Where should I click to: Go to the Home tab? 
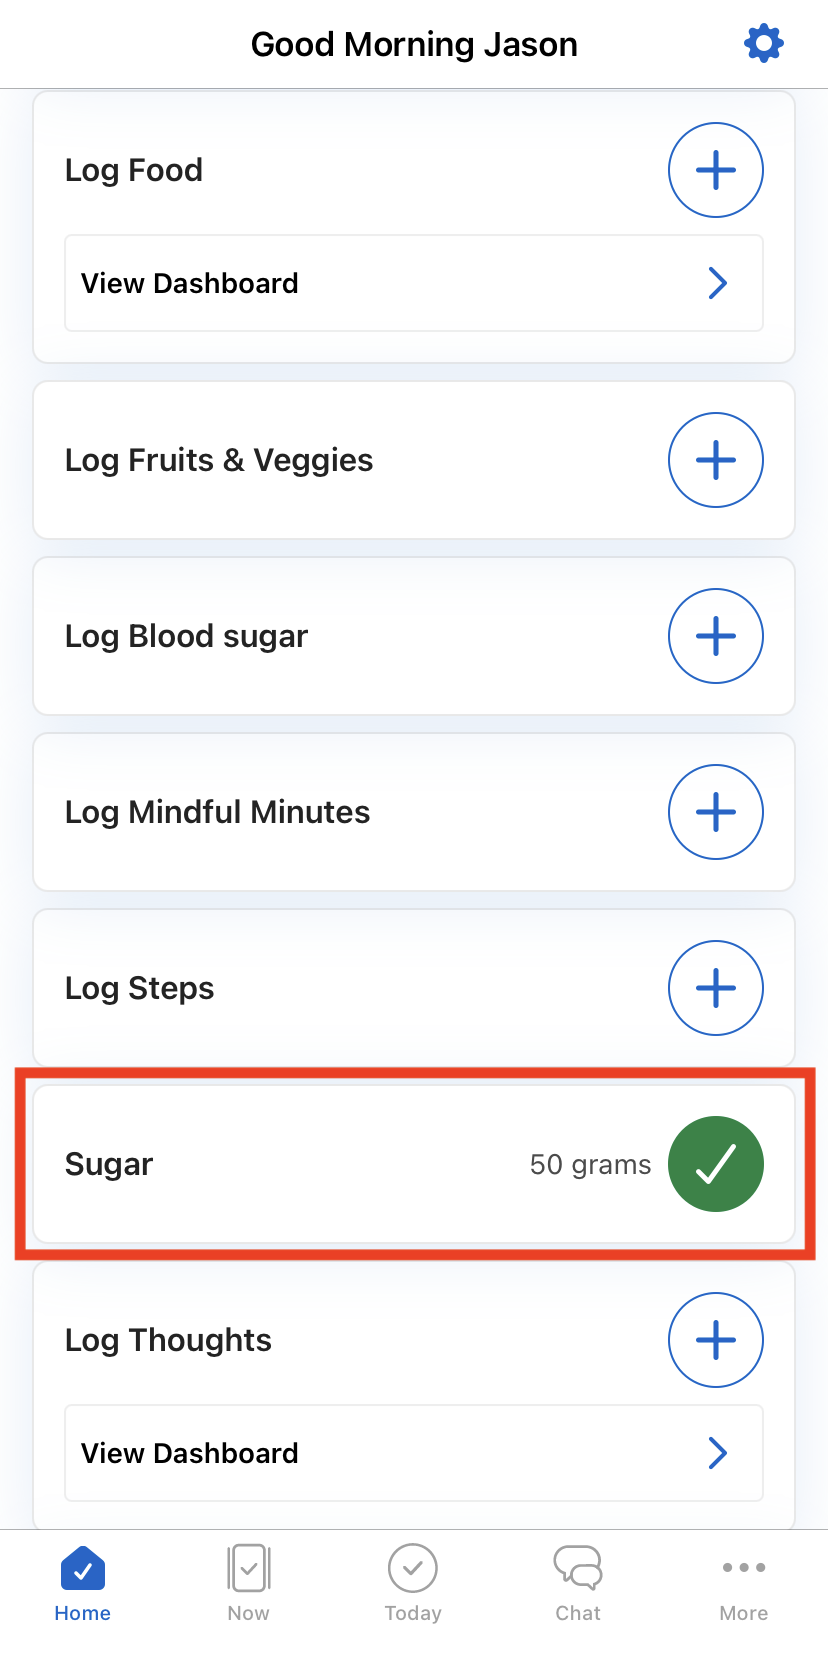click(x=83, y=1582)
